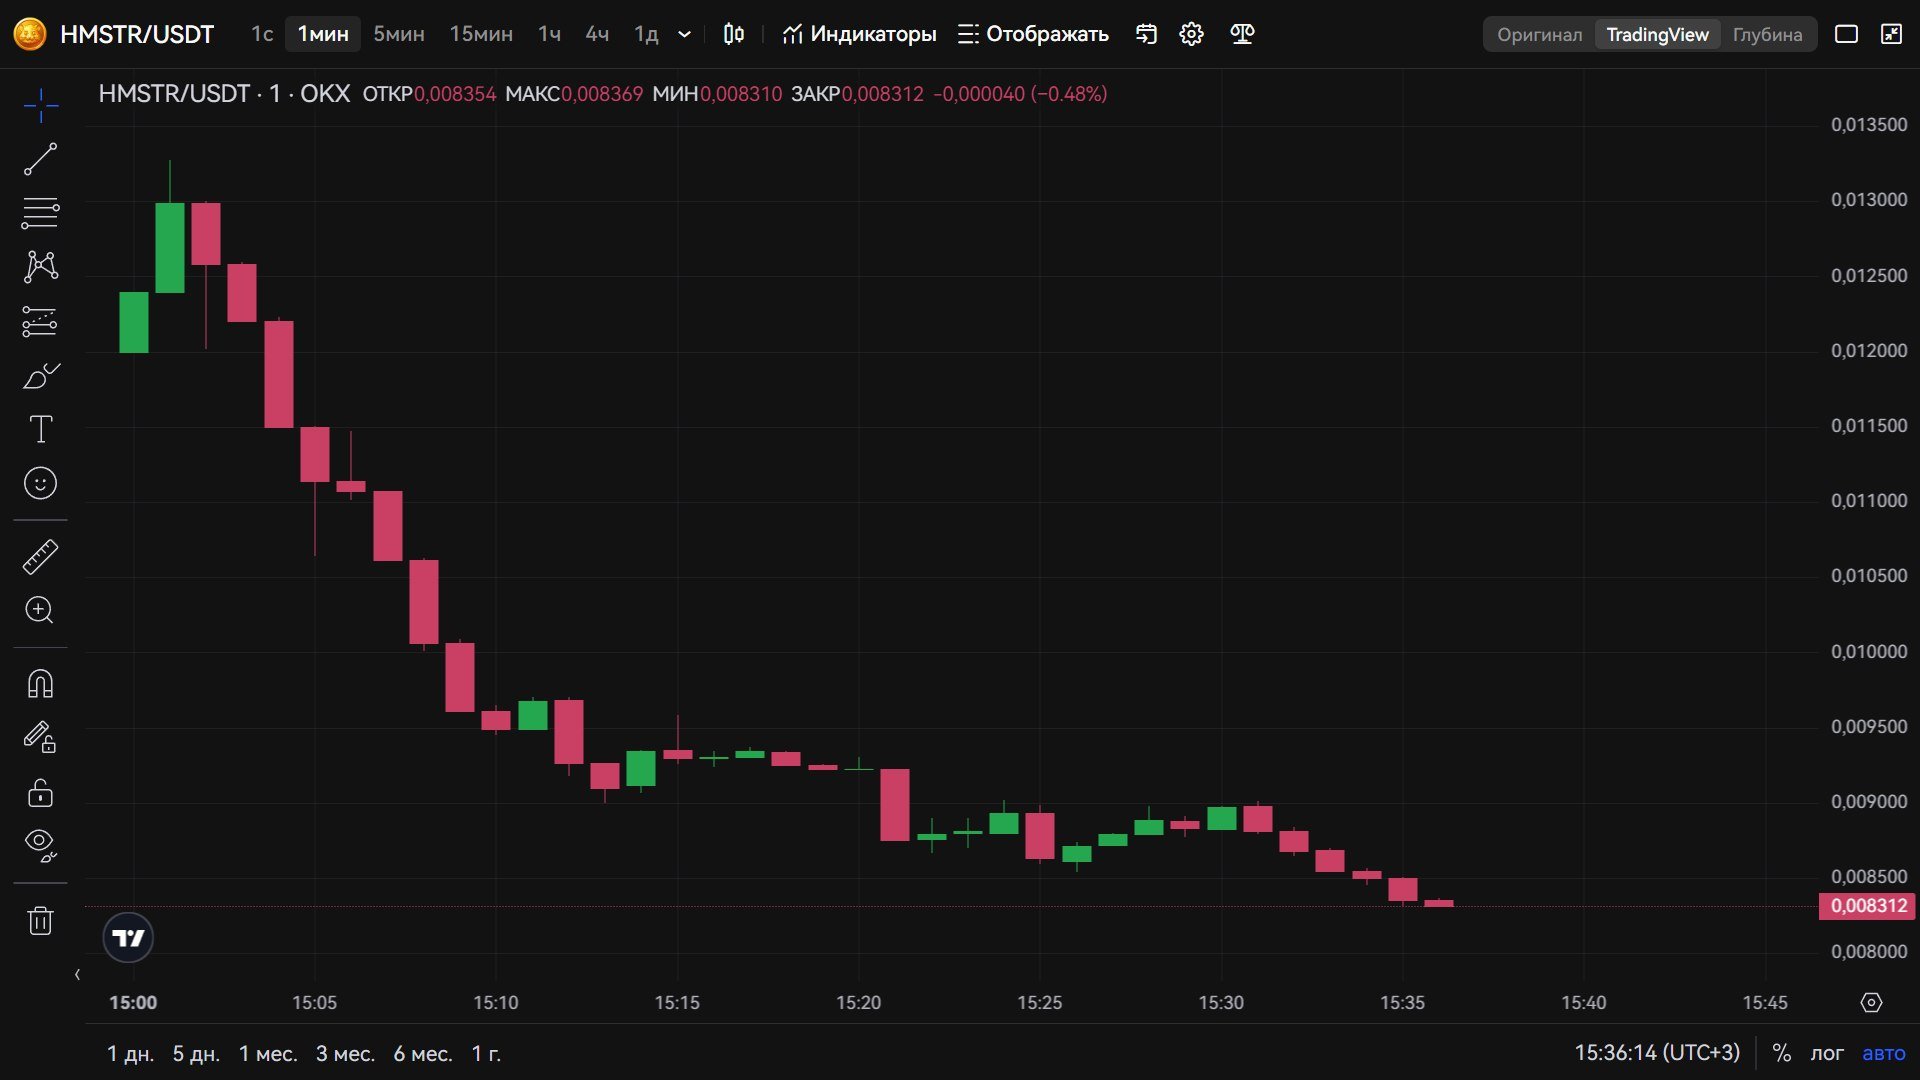Click the TradingView logo badge
Screen dimensions: 1920x1080
click(x=128, y=938)
